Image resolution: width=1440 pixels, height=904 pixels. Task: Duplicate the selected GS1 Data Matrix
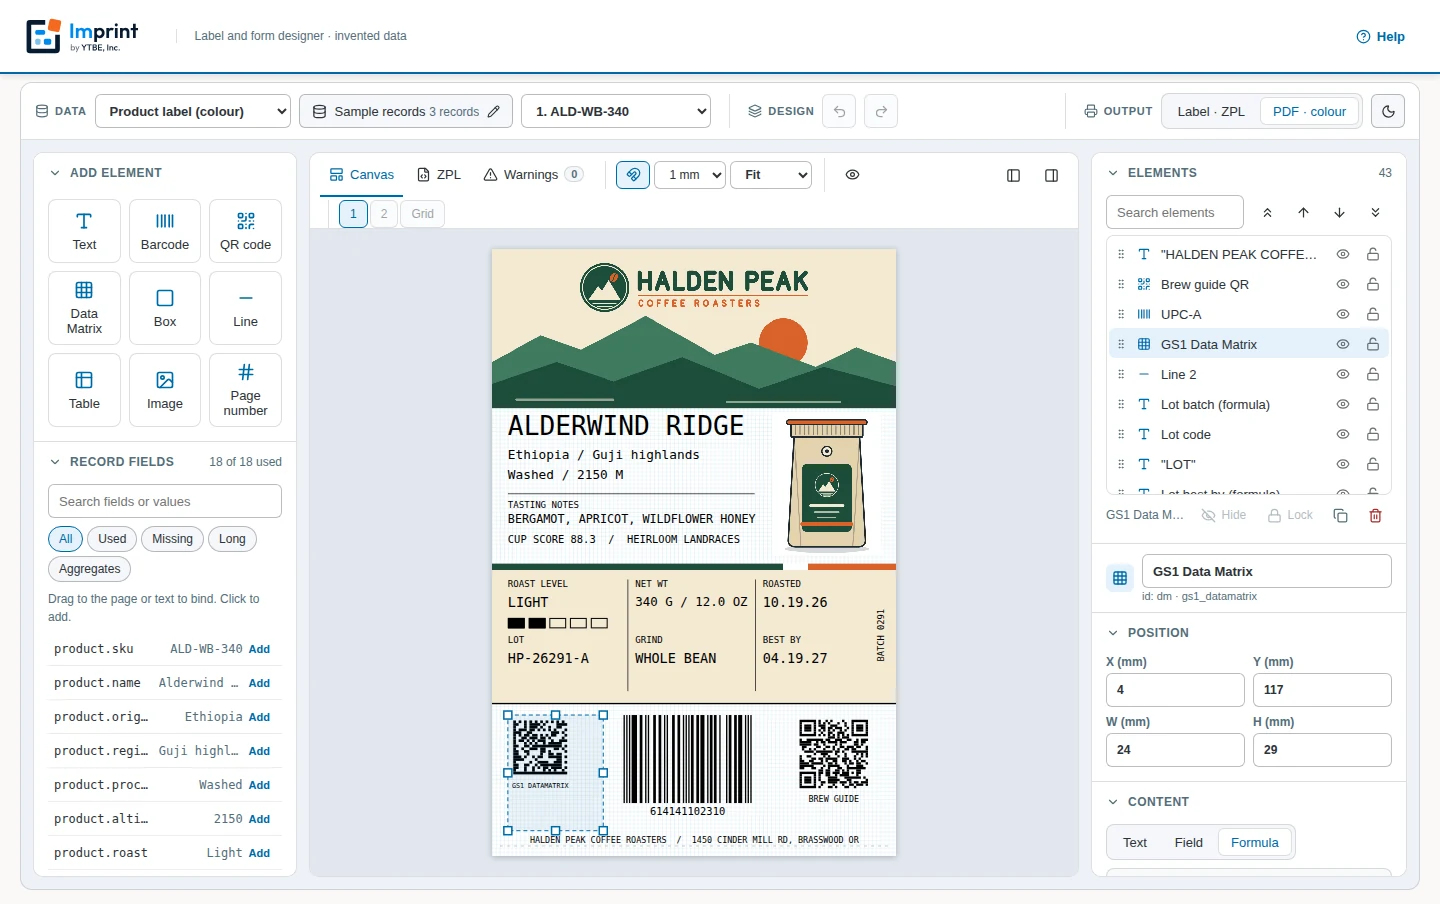pos(1340,515)
